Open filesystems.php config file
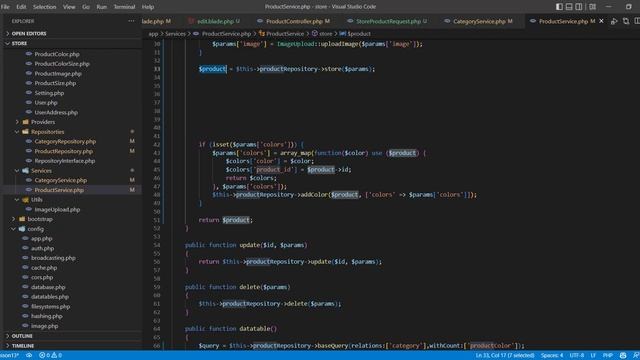 coord(50,307)
